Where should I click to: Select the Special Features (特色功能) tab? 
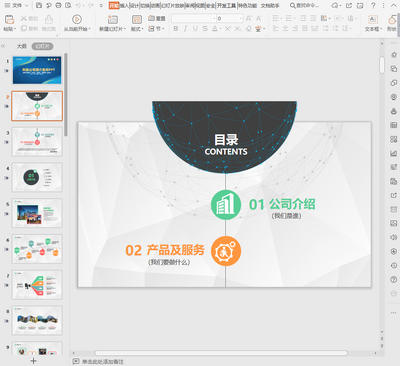247,5
